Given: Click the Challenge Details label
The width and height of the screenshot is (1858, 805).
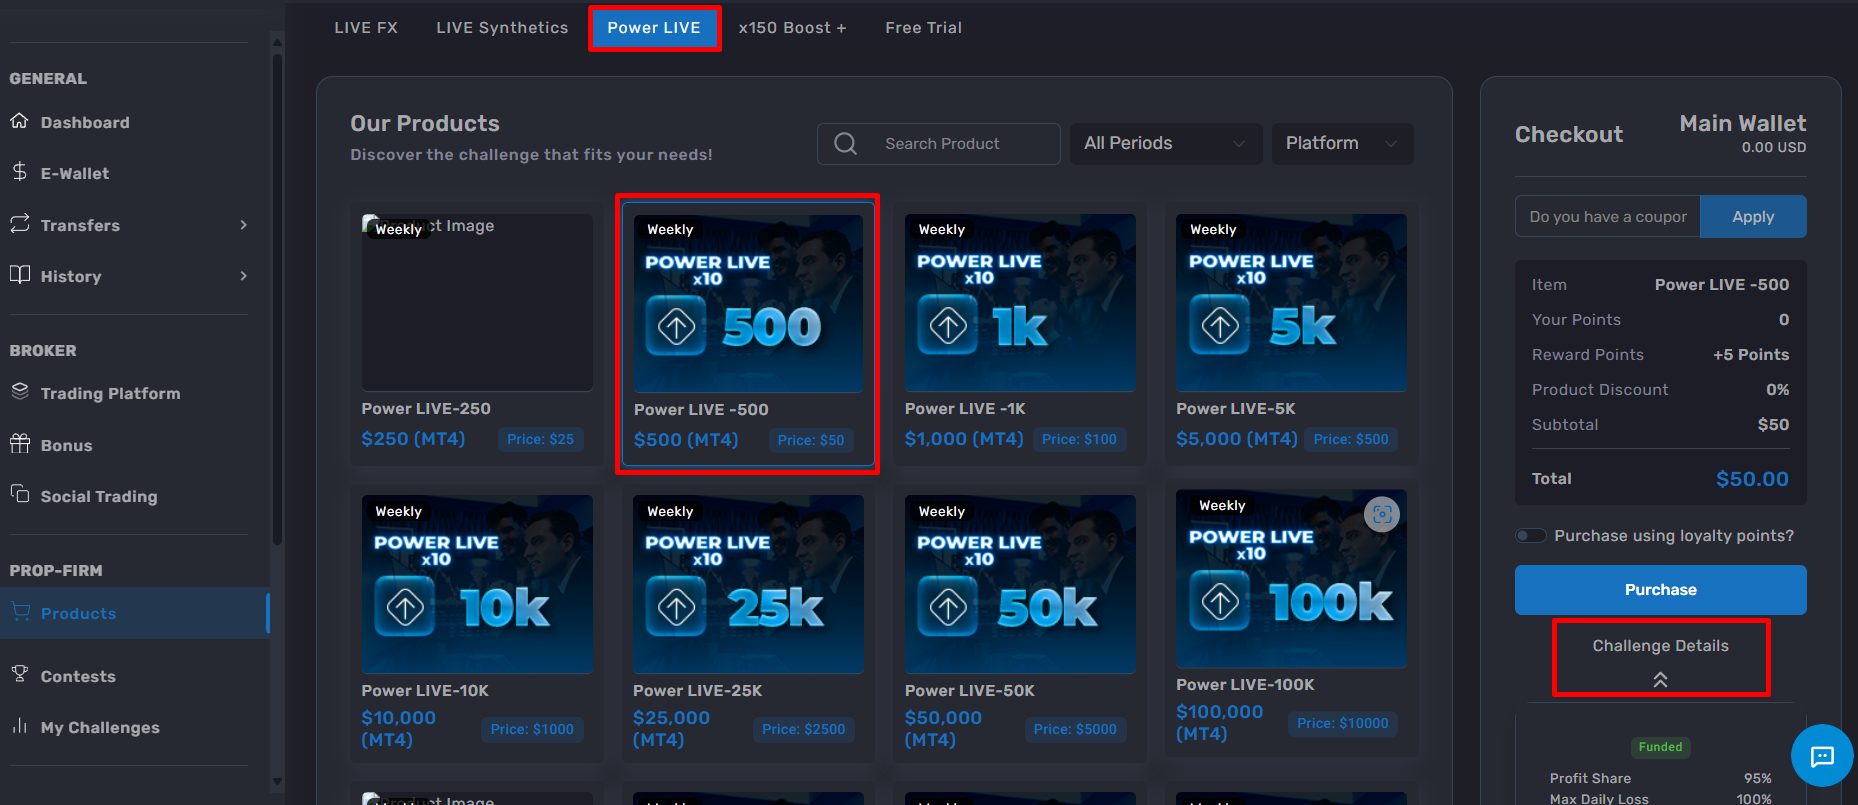Looking at the screenshot, I should pos(1660,645).
